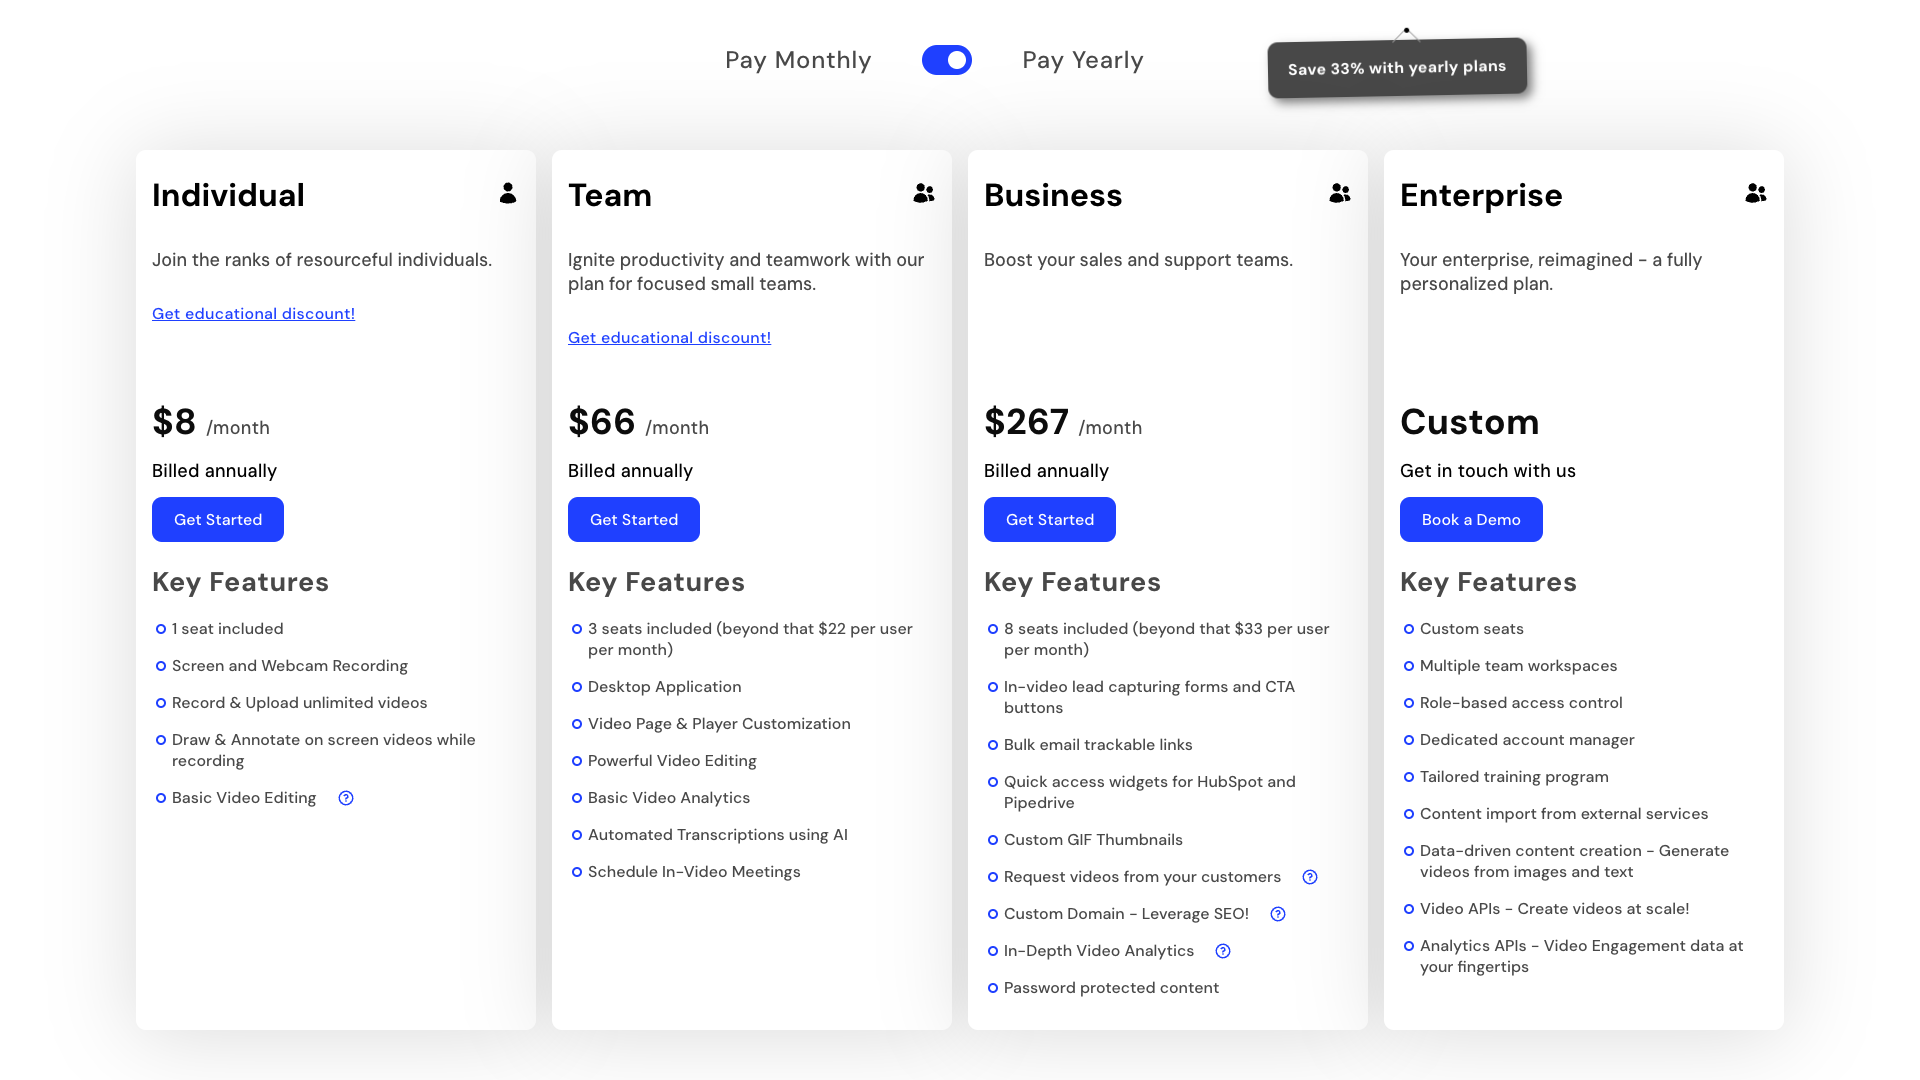Screen dimensions: 1920x1080
Task: Click Get Started on the Business plan
Action: [x=1049, y=519]
